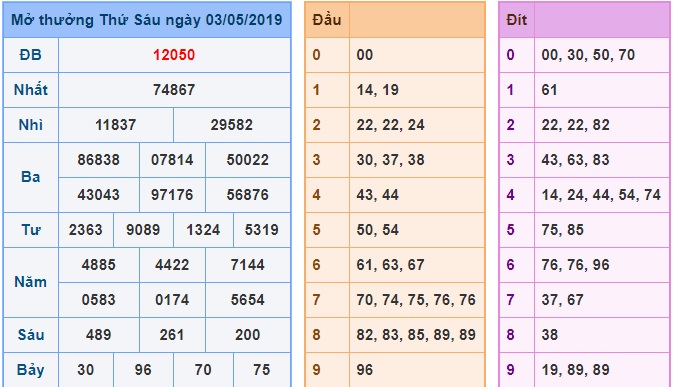Select sixth prize number 200
The height and width of the screenshot is (387, 677).
[x=248, y=335]
